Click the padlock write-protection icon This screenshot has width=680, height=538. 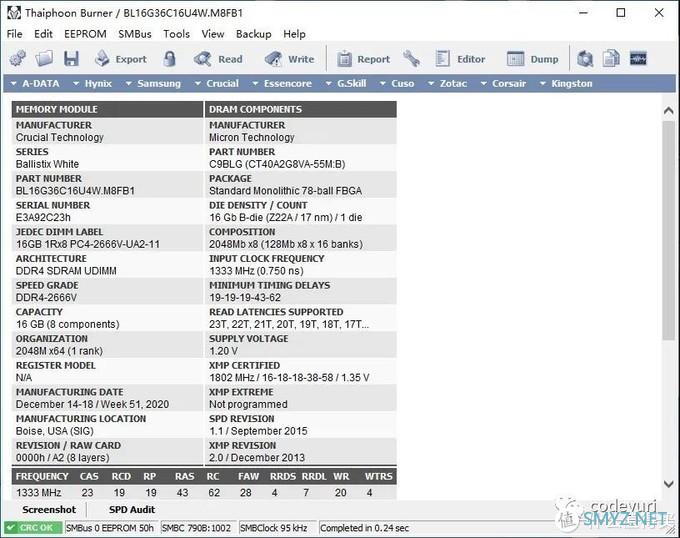[x=170, y=59]
